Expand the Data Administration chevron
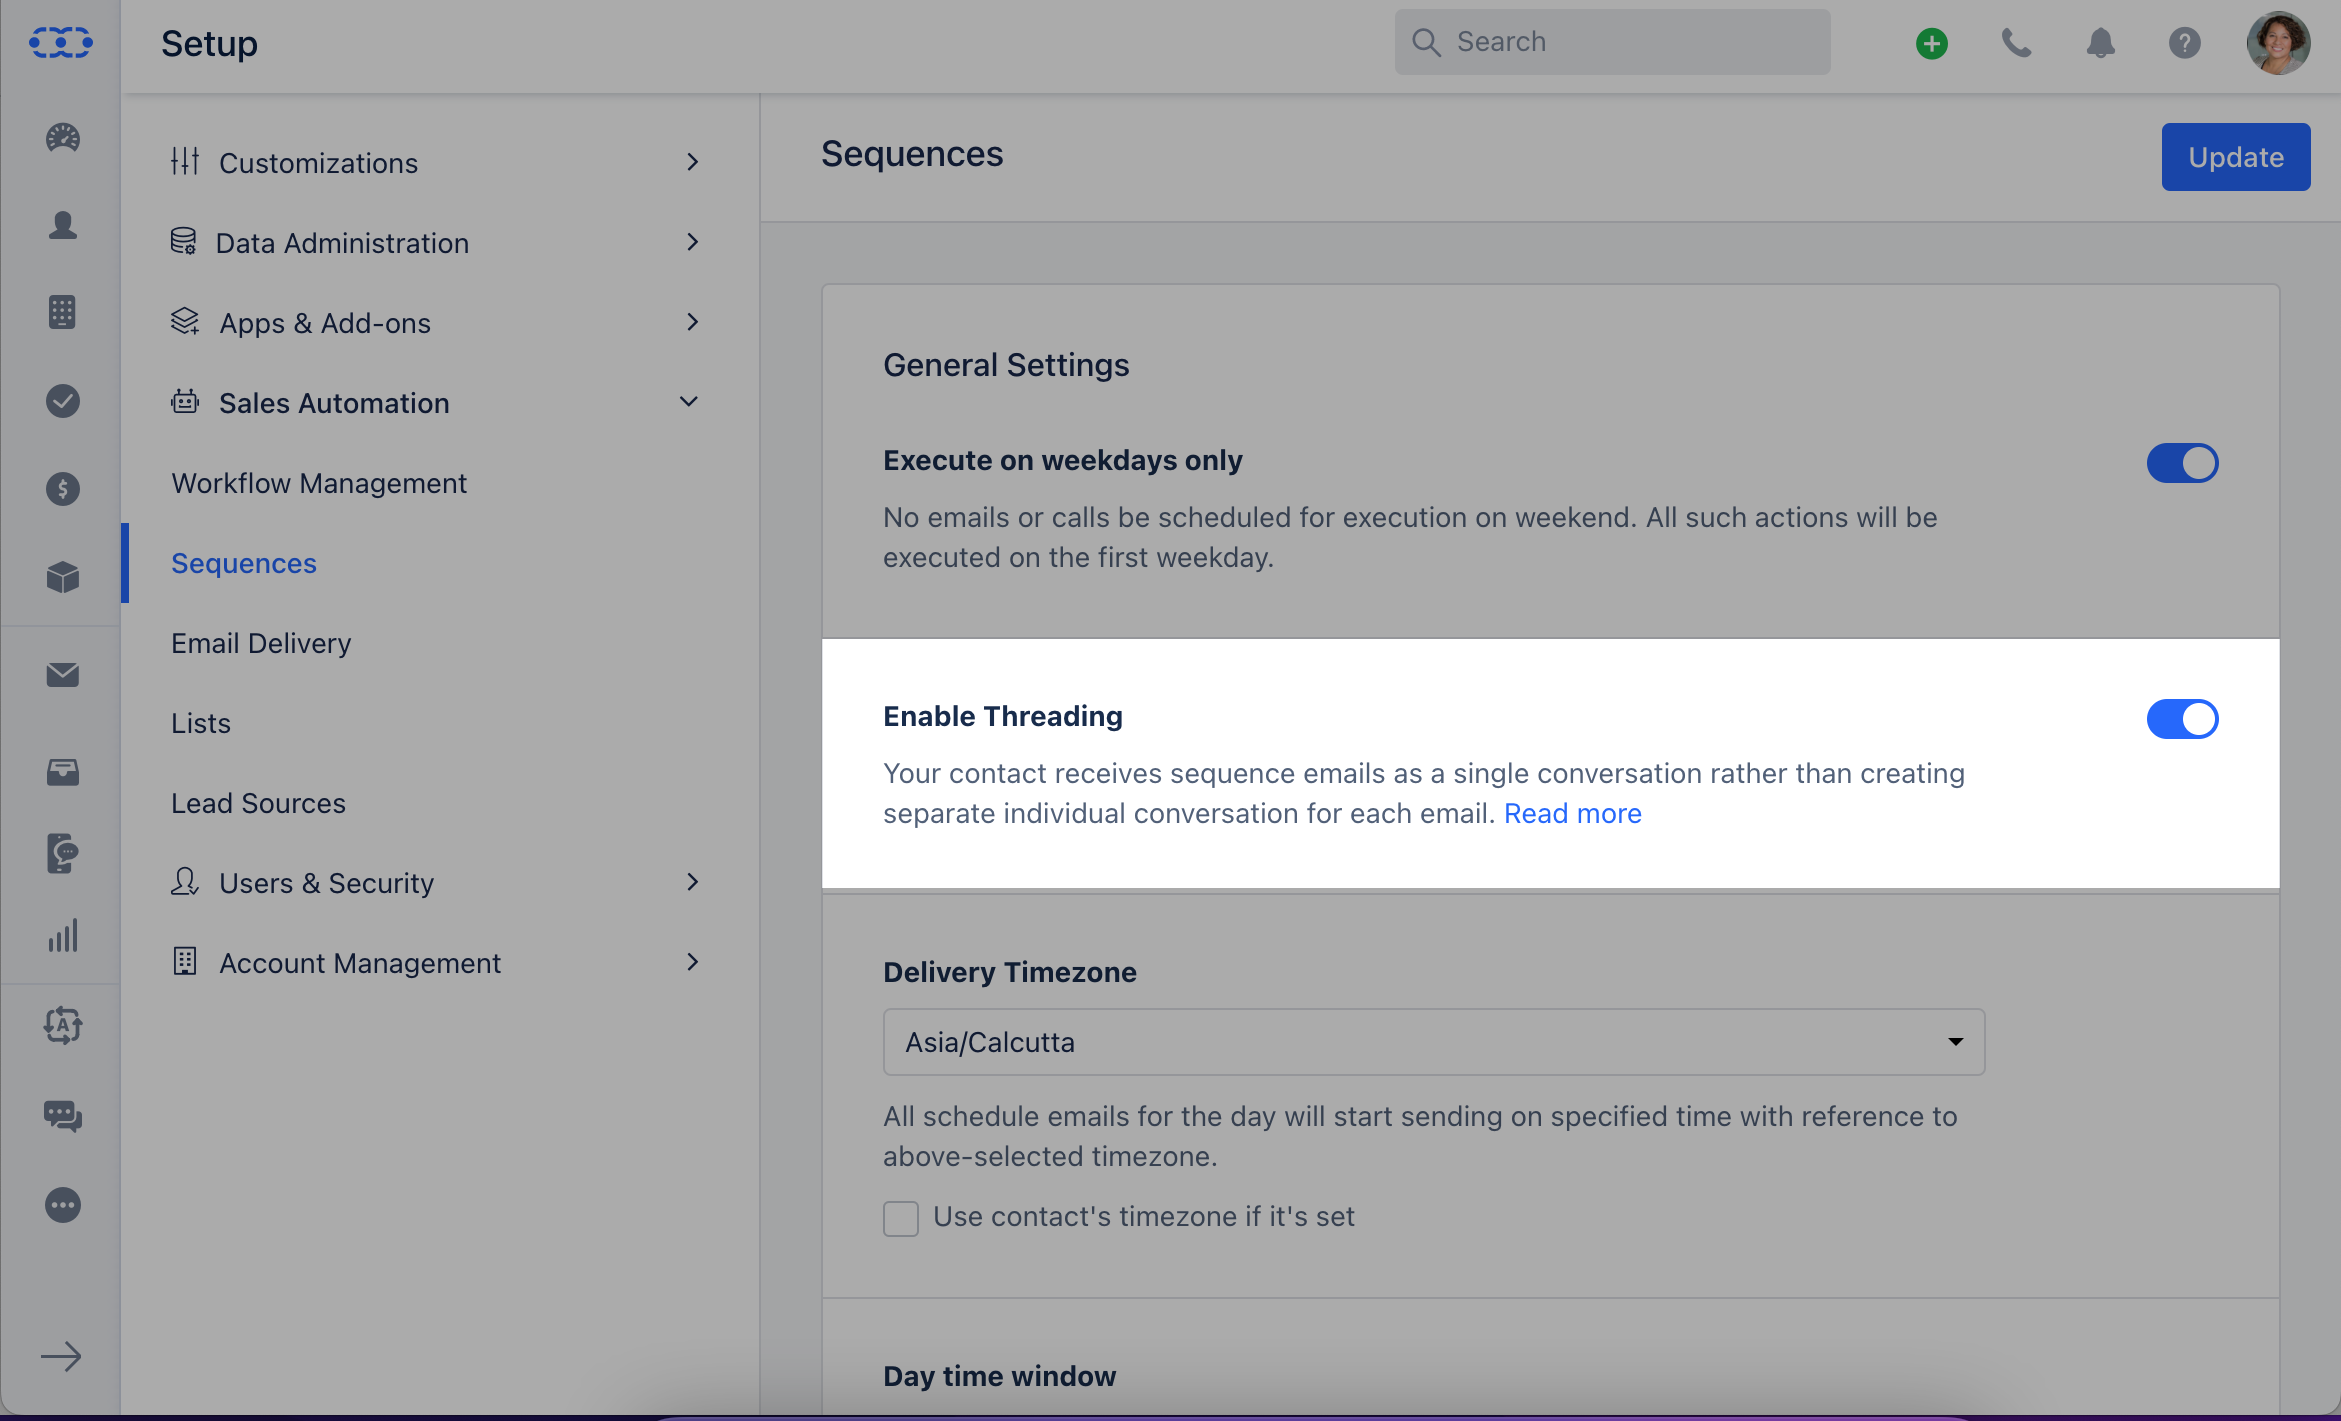This screenshot has height=1421, width=2341. click(692, 241)
